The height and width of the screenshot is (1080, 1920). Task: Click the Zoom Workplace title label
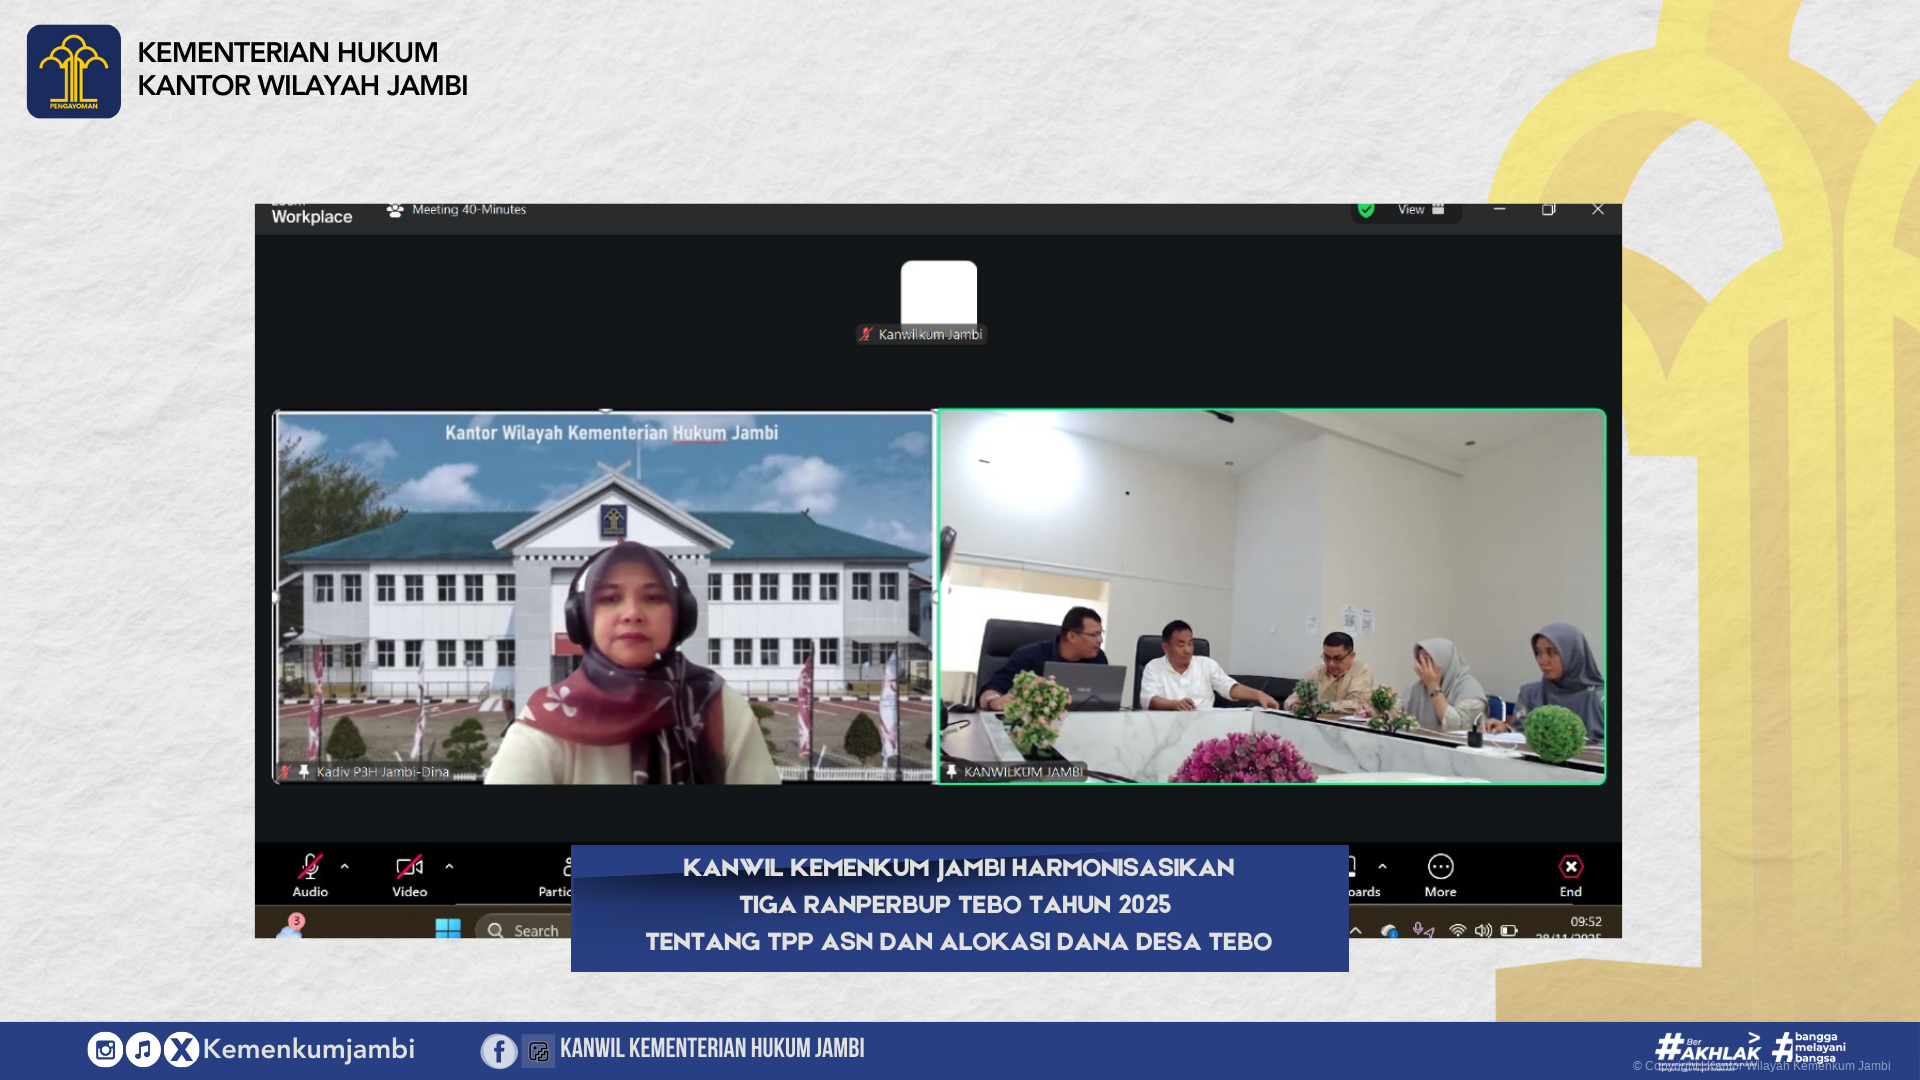tap(311, 216)
